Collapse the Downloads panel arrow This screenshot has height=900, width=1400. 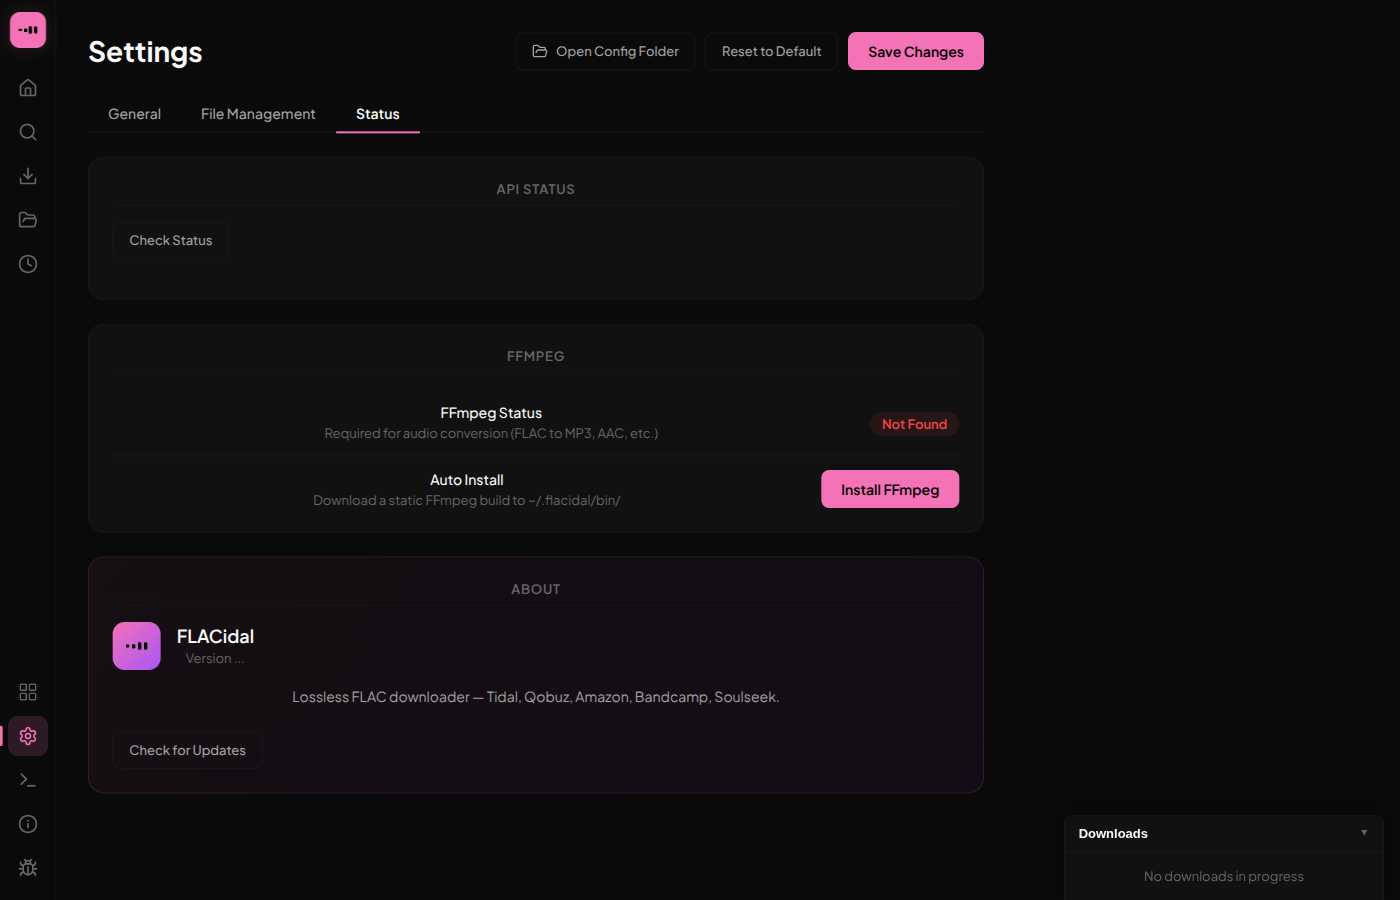[x=1364, y=833]
